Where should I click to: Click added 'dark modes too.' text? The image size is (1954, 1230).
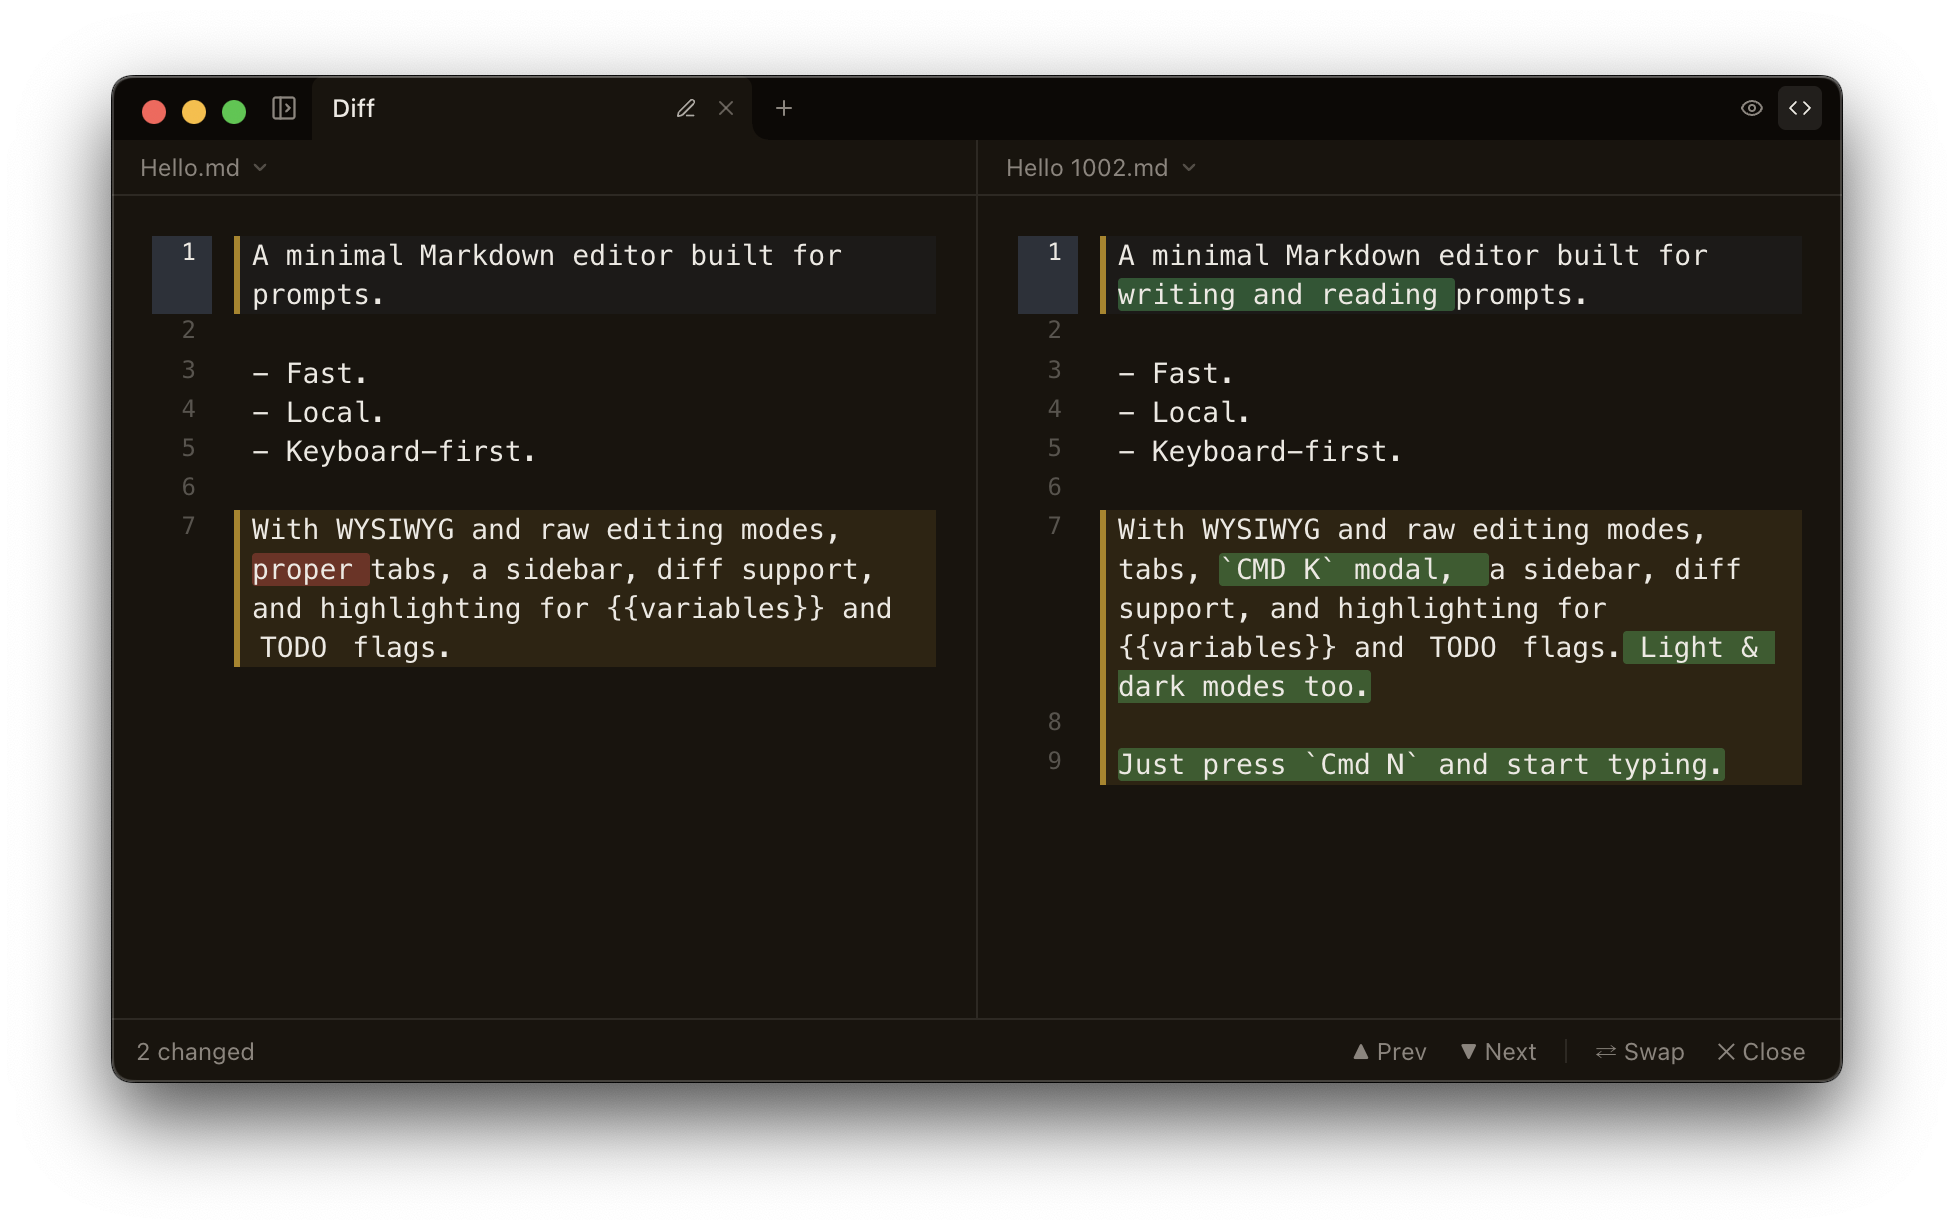[1243, 687]
